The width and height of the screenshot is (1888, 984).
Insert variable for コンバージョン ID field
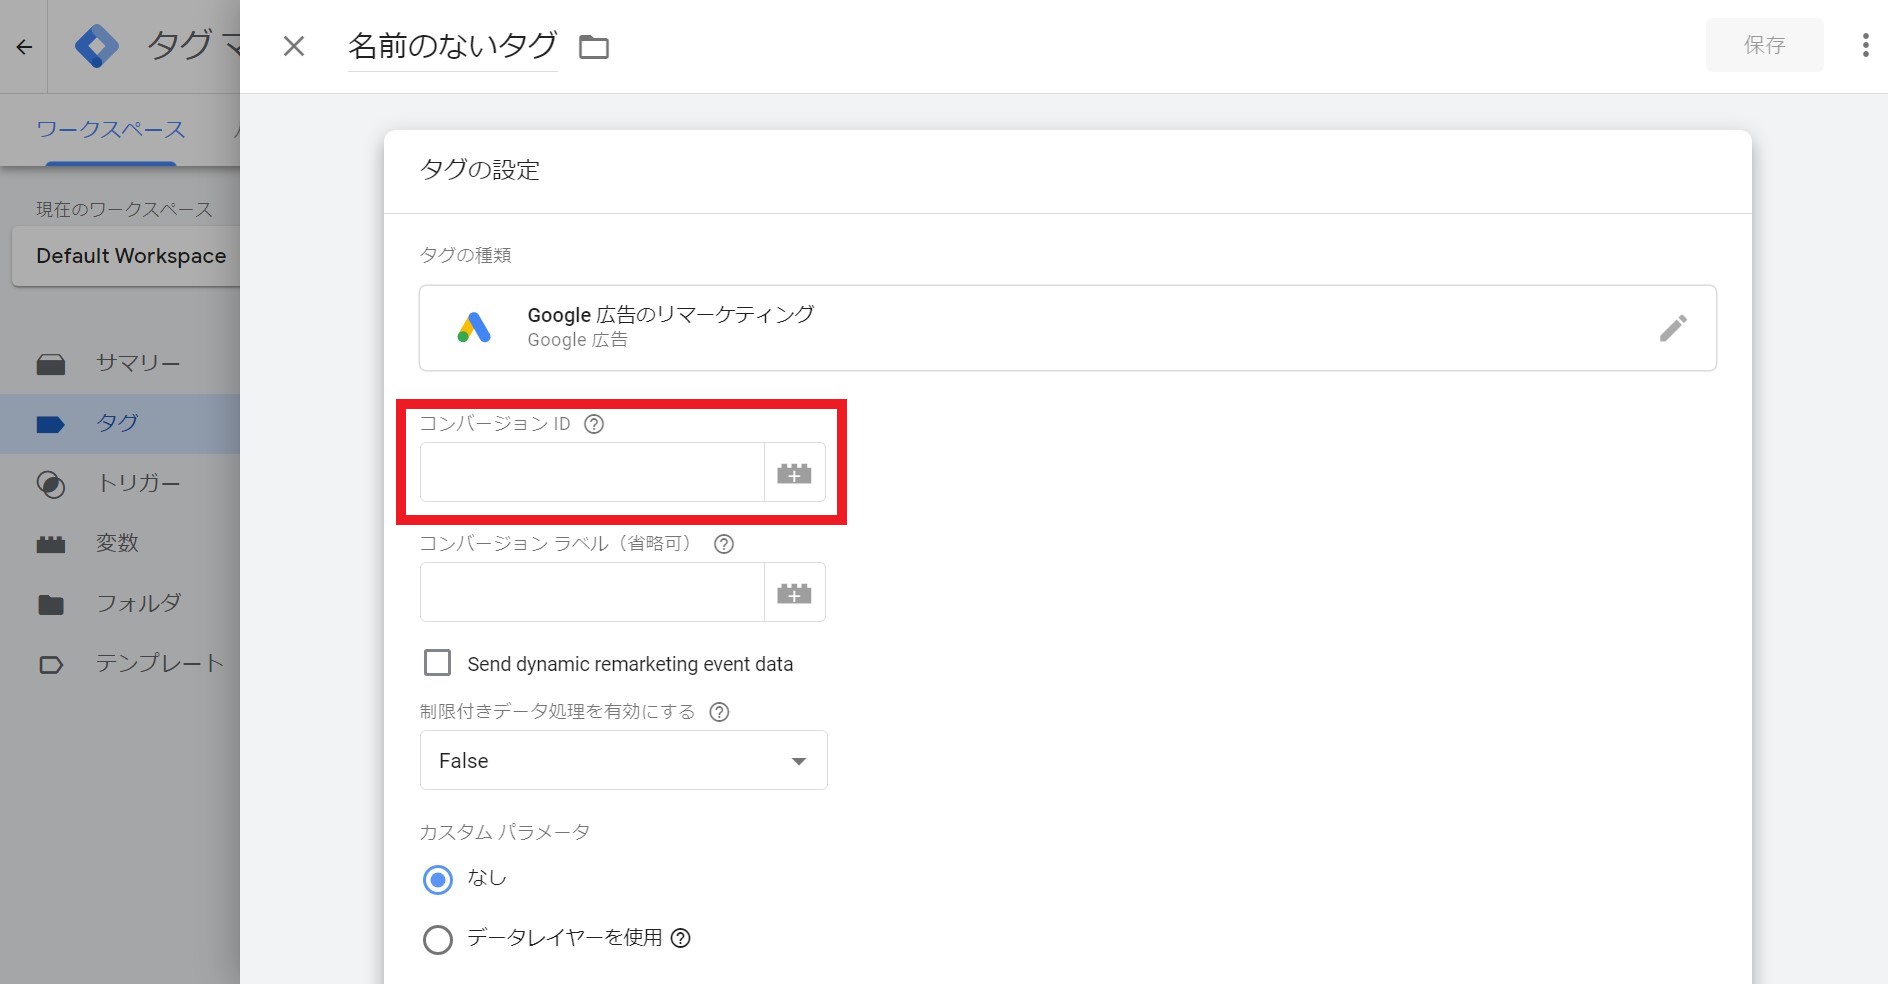(795, 473)
